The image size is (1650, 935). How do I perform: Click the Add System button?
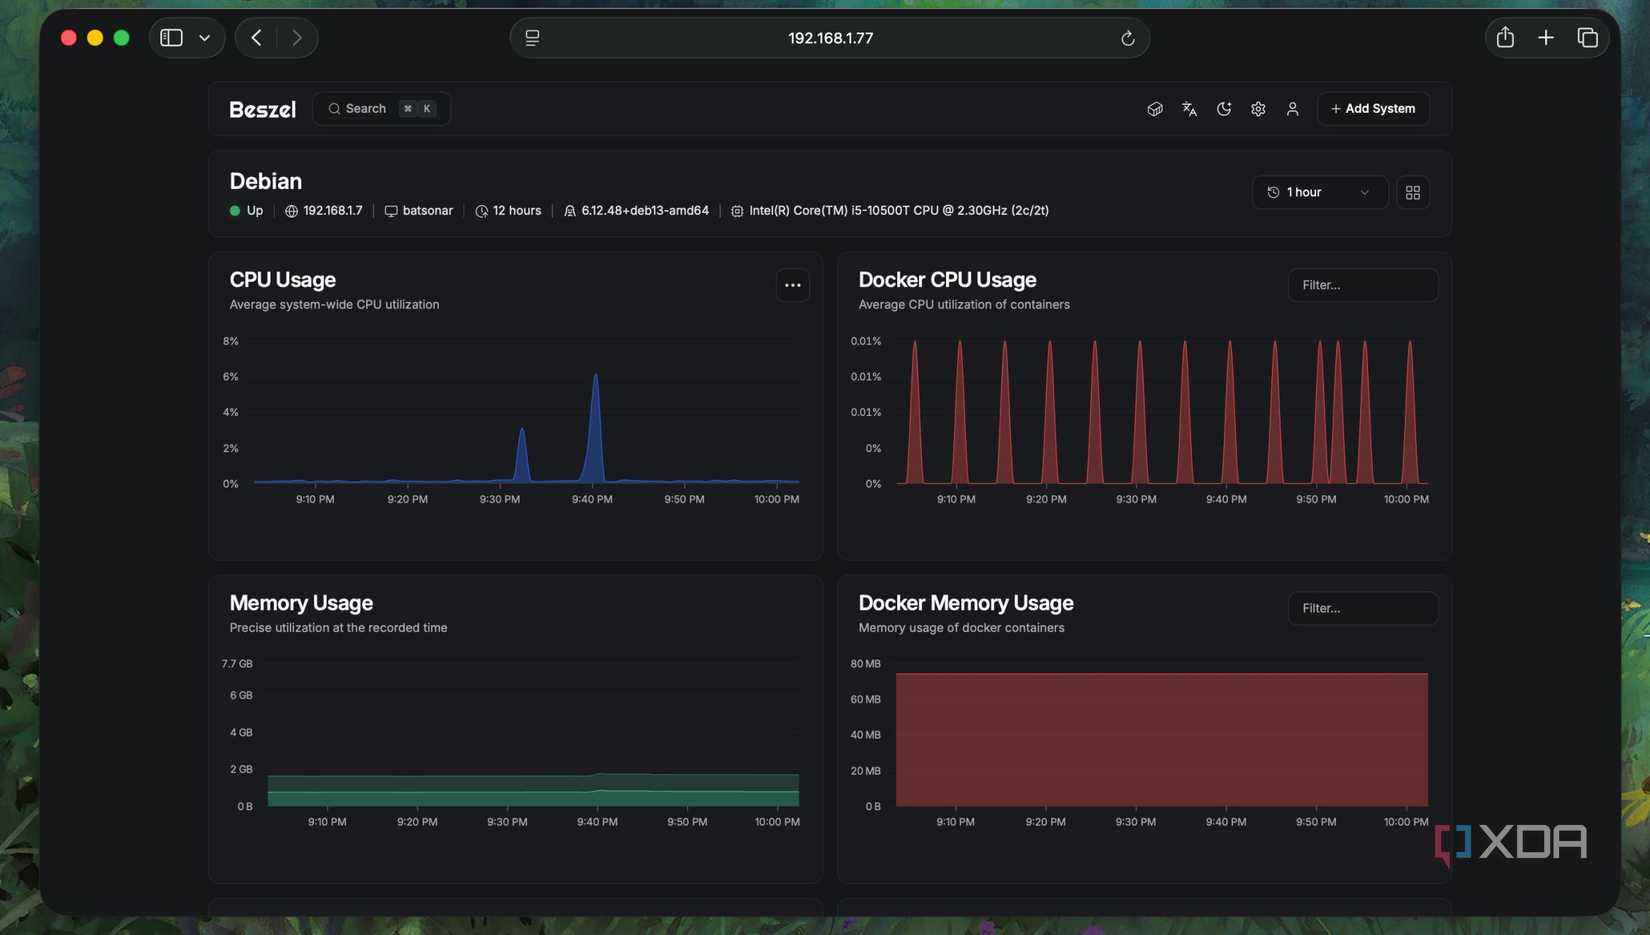point(1372,108)
